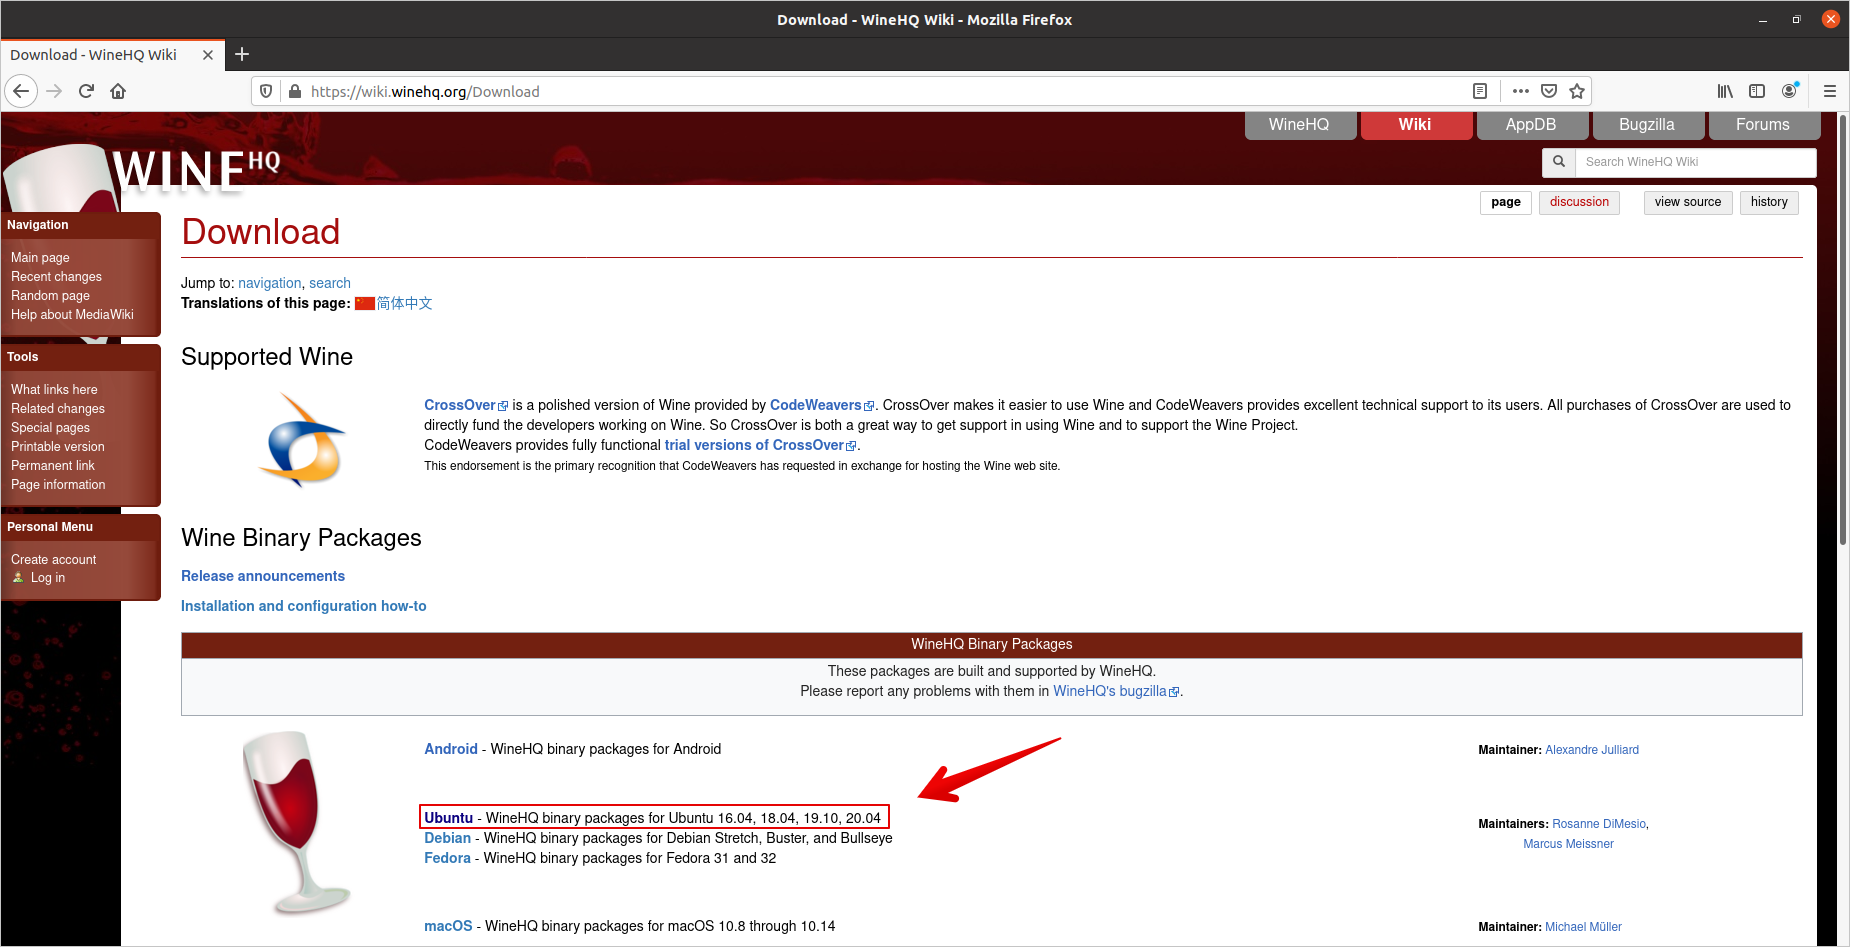Image resolution: width=1850 pixels, height=947 pixels.
Task: Toggle reader view icon in address bar
Action: tap(1480, 91)
